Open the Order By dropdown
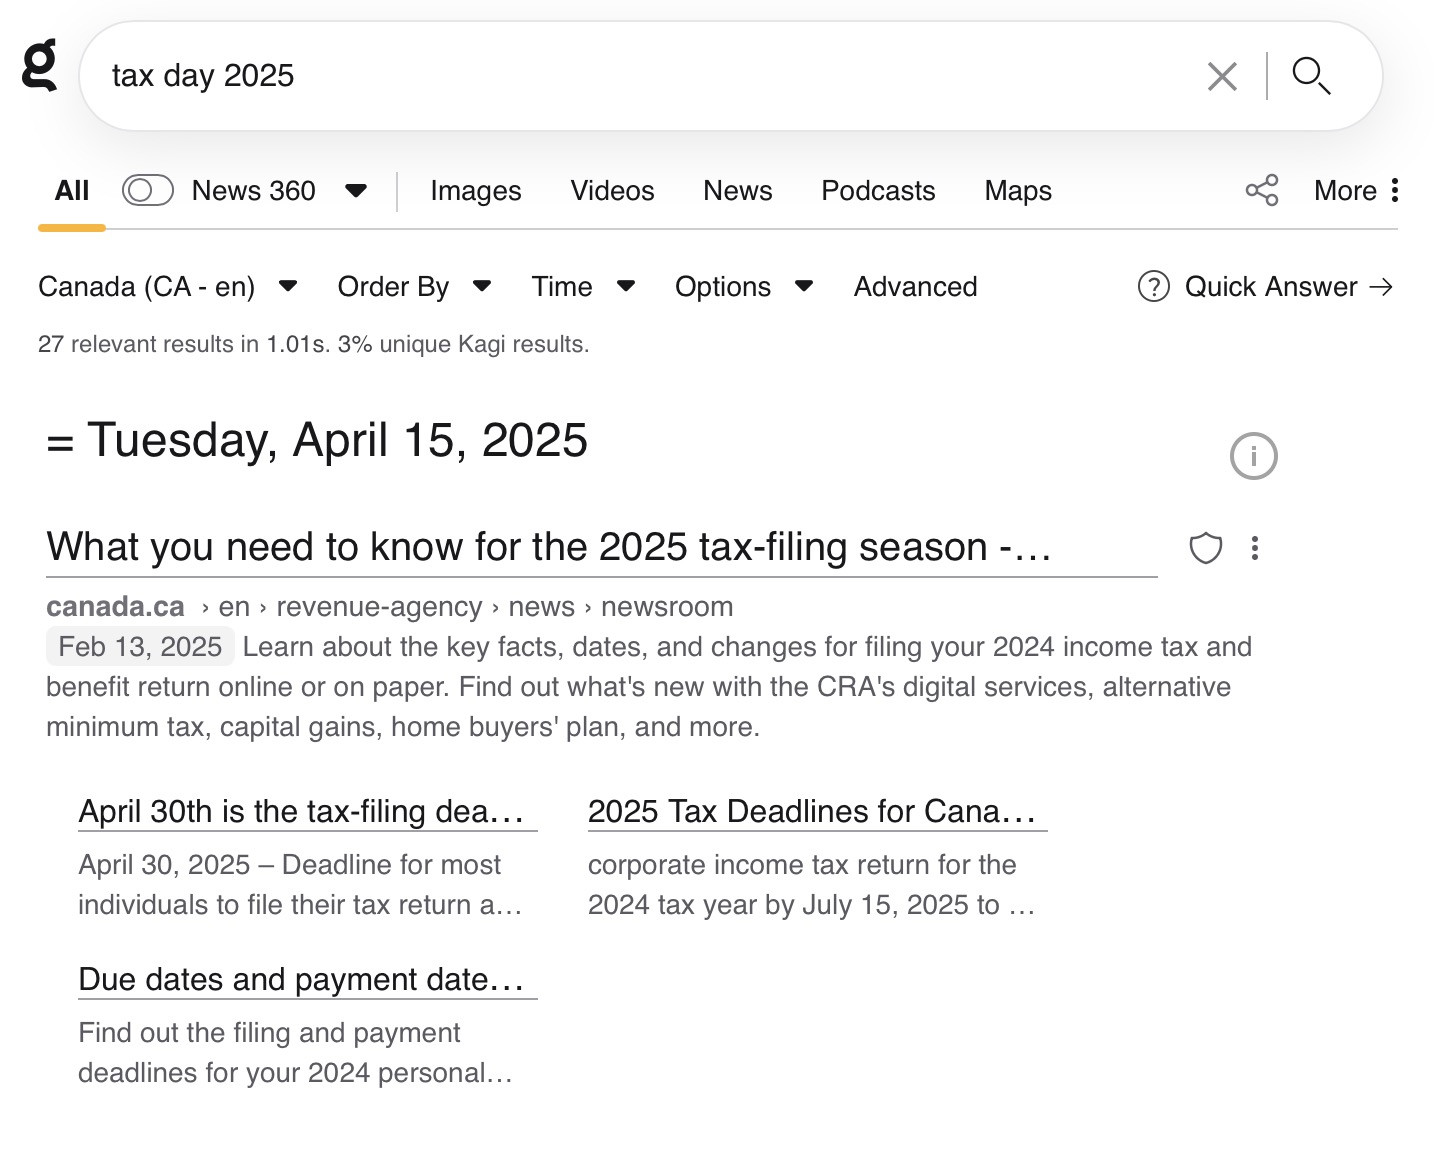This screenshot has height=1158, width=1434. [414, 287]
